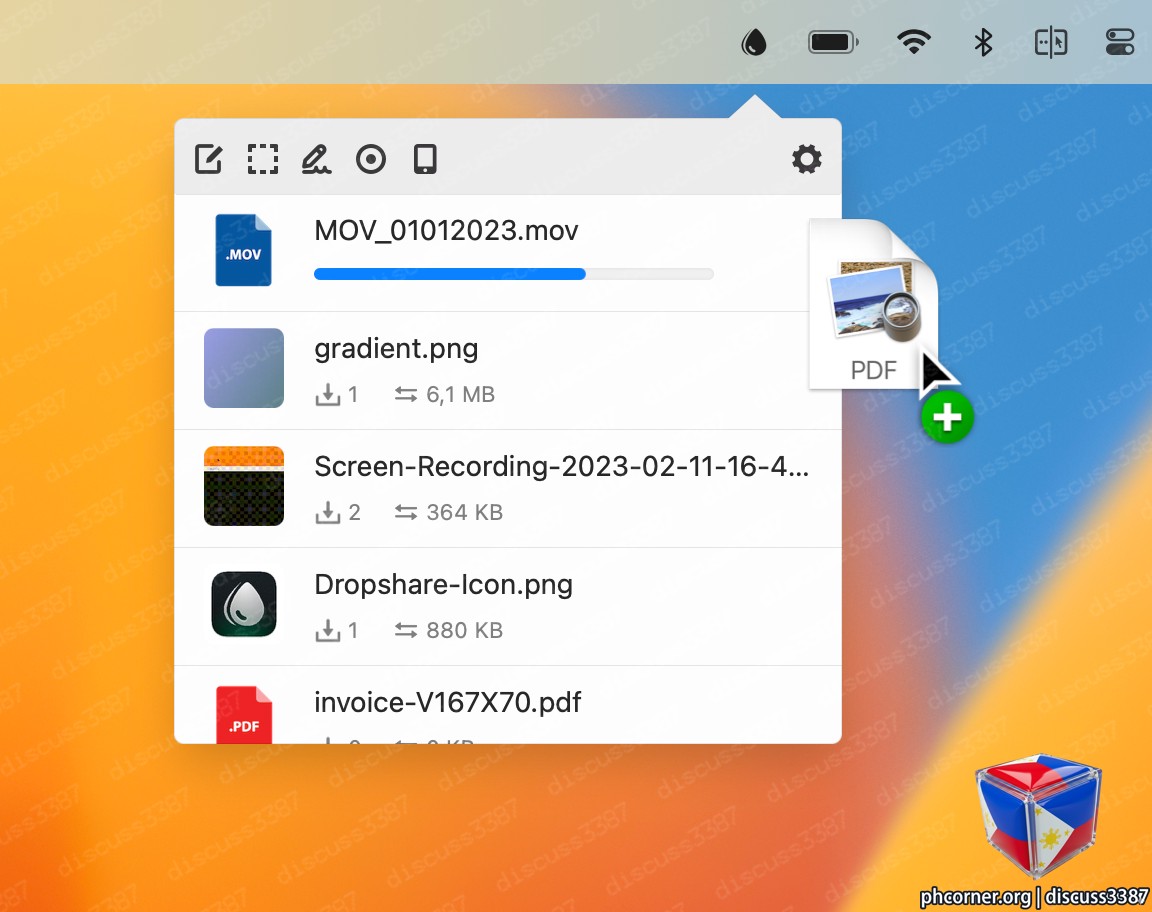
Task: Click the .MOV file icon
Action: (243, 250)
